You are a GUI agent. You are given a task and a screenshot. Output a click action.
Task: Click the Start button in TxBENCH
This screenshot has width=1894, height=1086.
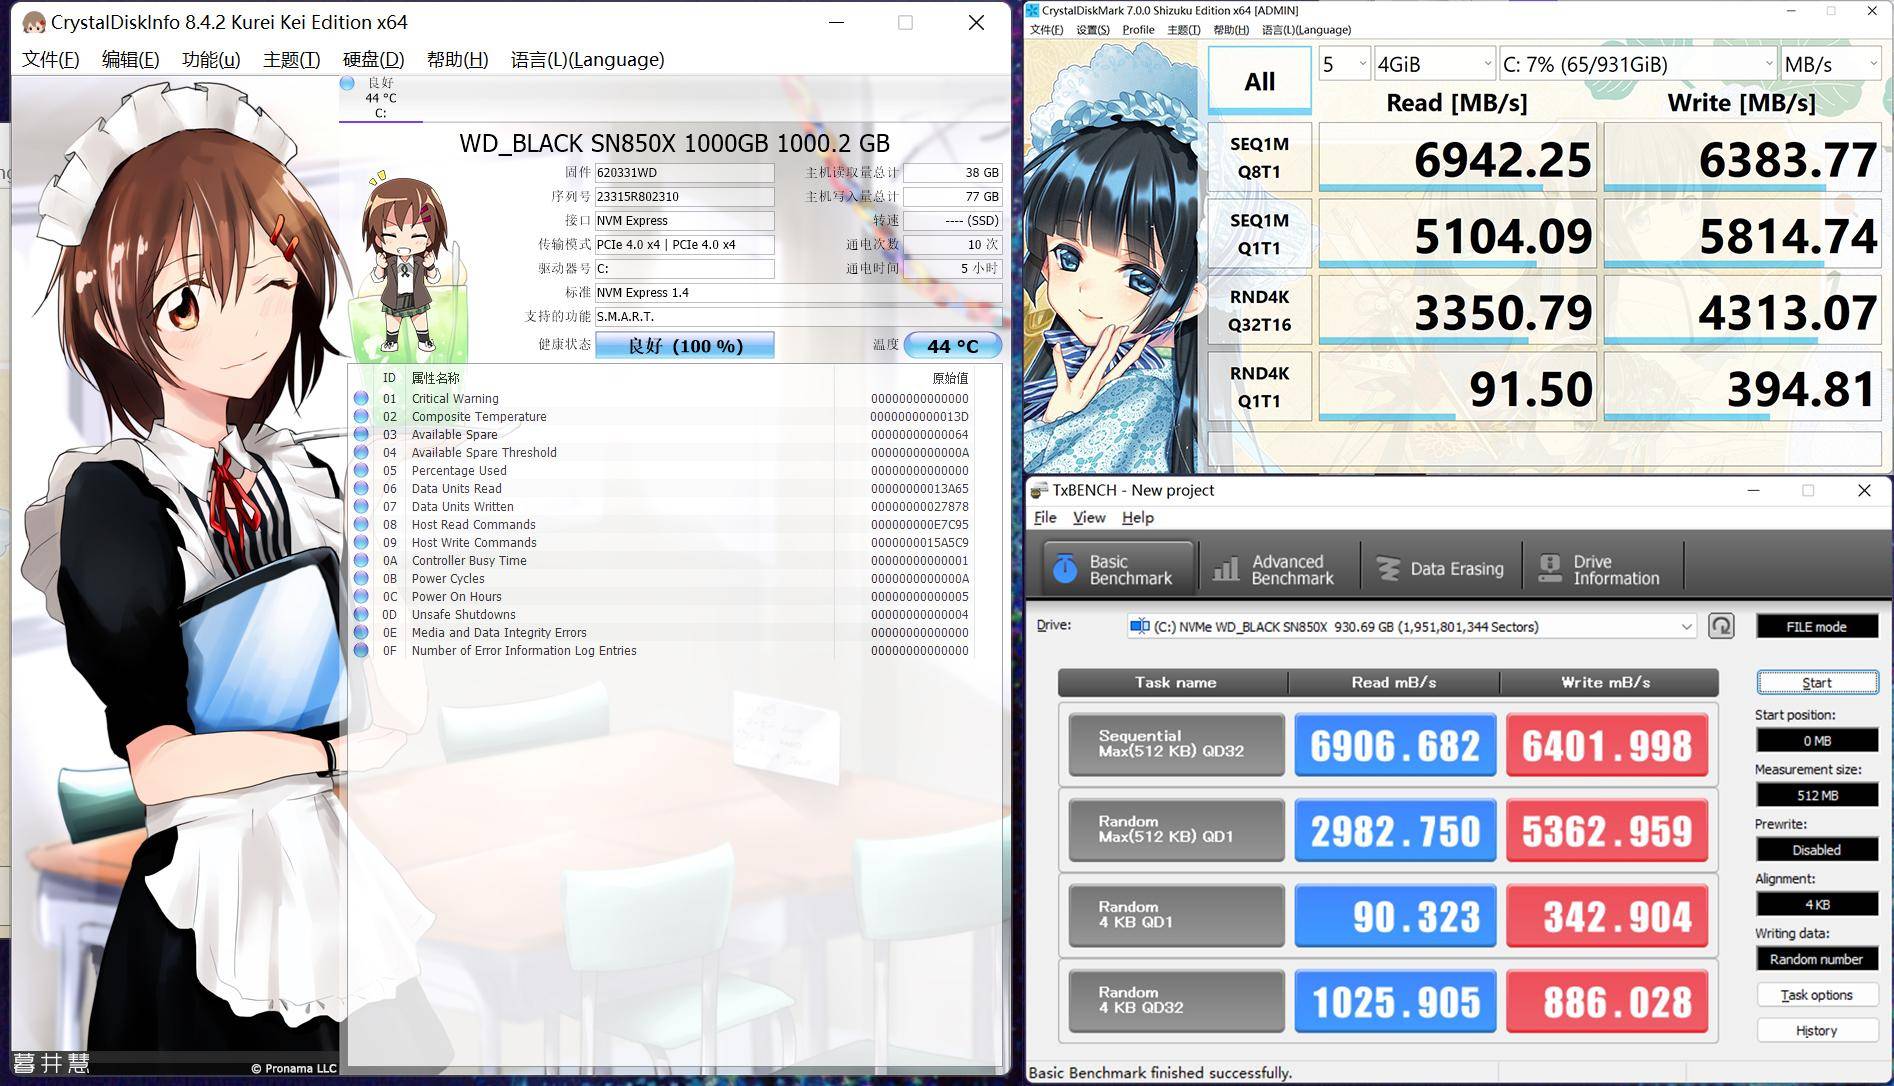pyautogui.click(x=1817, y=682)
